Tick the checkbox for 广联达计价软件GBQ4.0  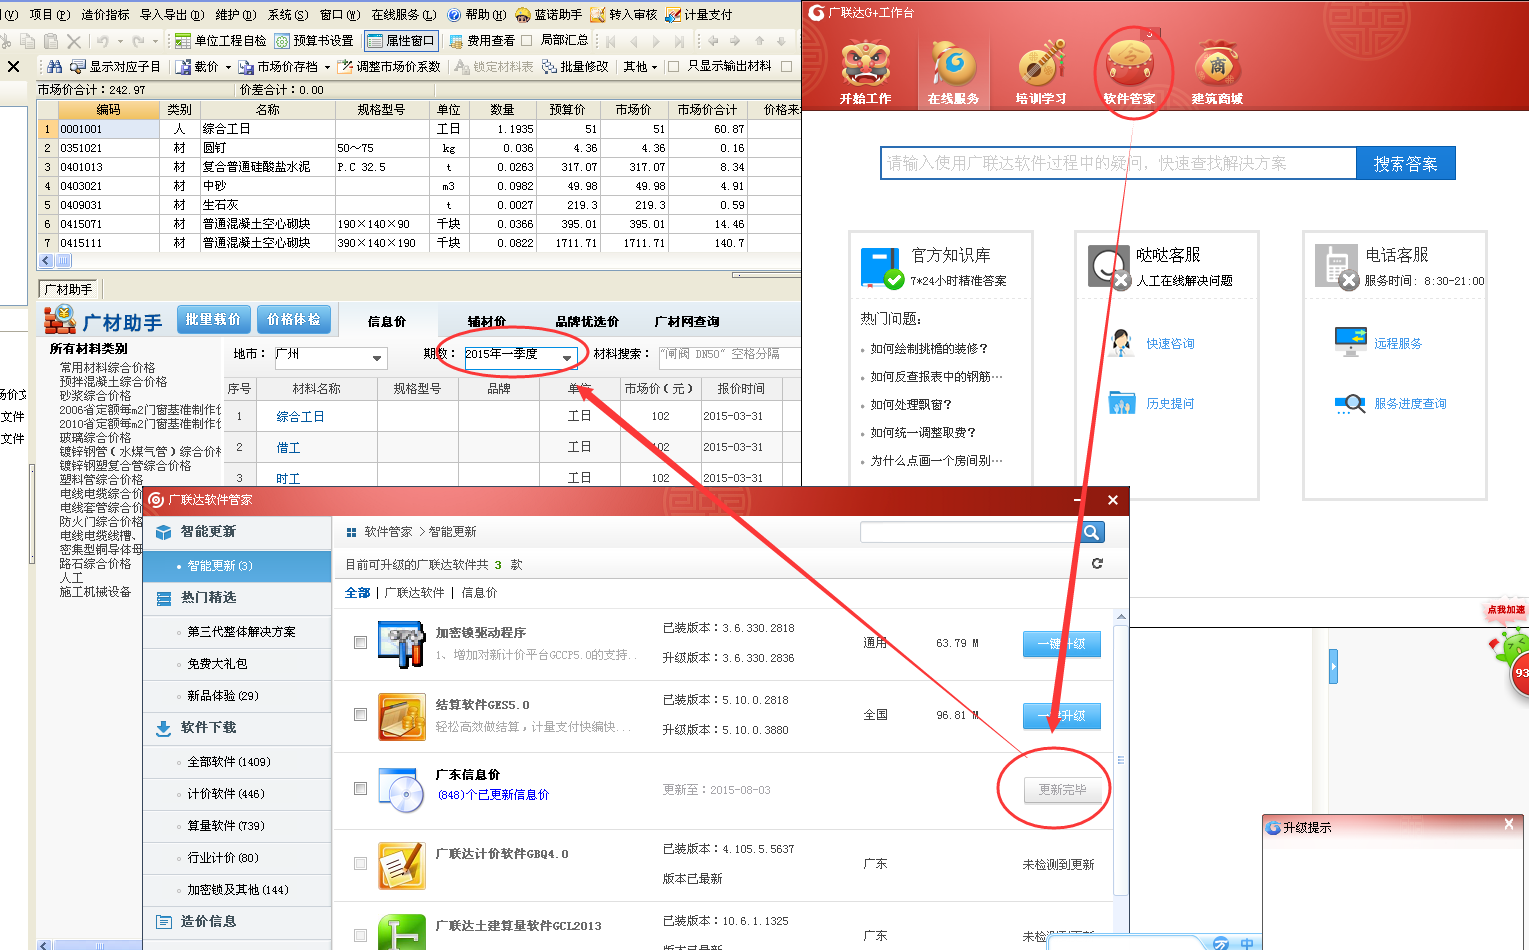click(x=360, y=863)
